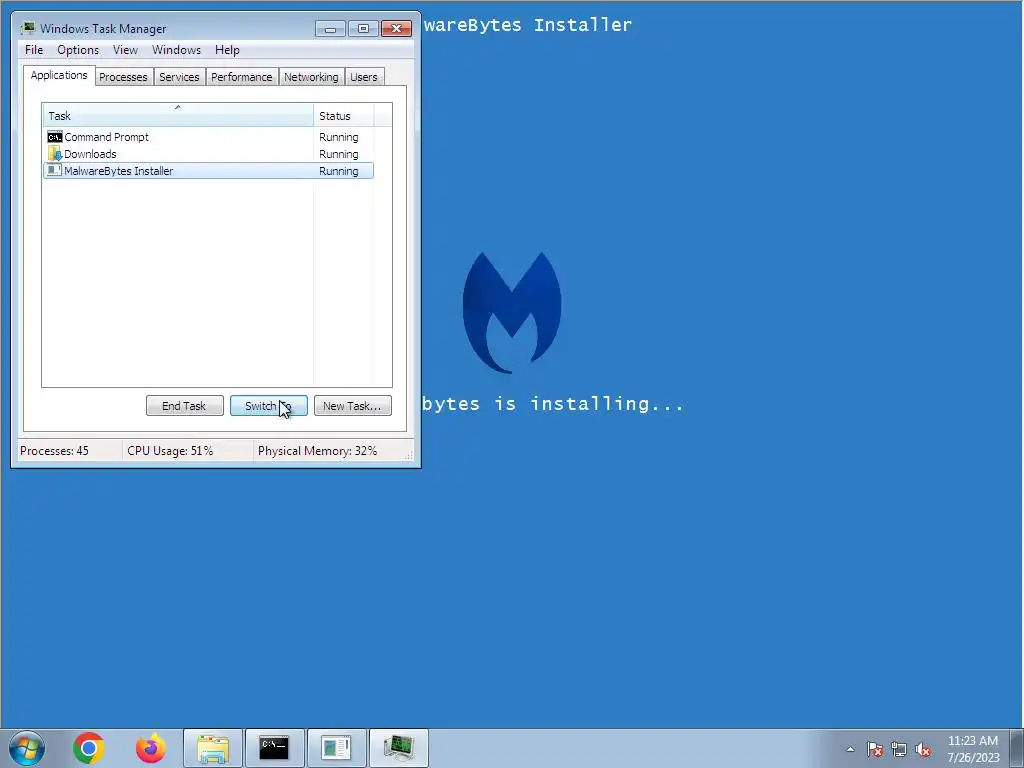
Task: Open the Options menu
Action: [x=78, y=50]
